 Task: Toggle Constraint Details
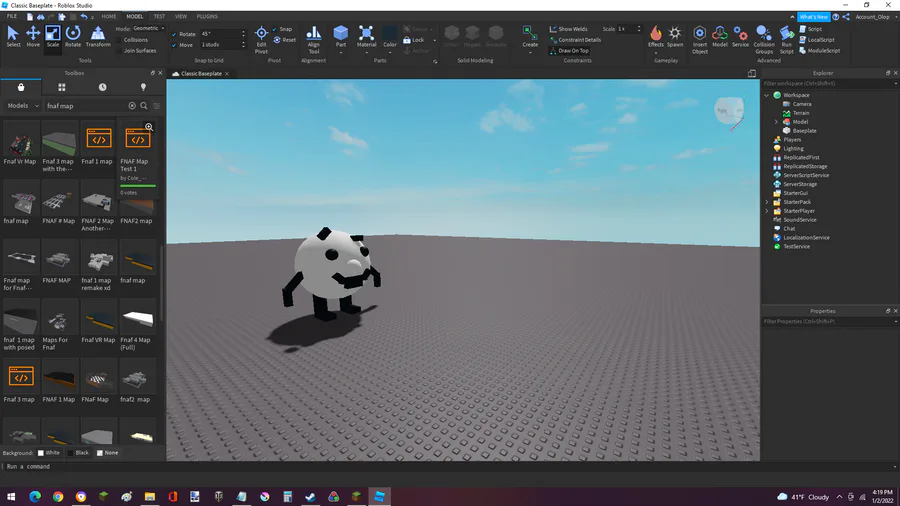575,40
